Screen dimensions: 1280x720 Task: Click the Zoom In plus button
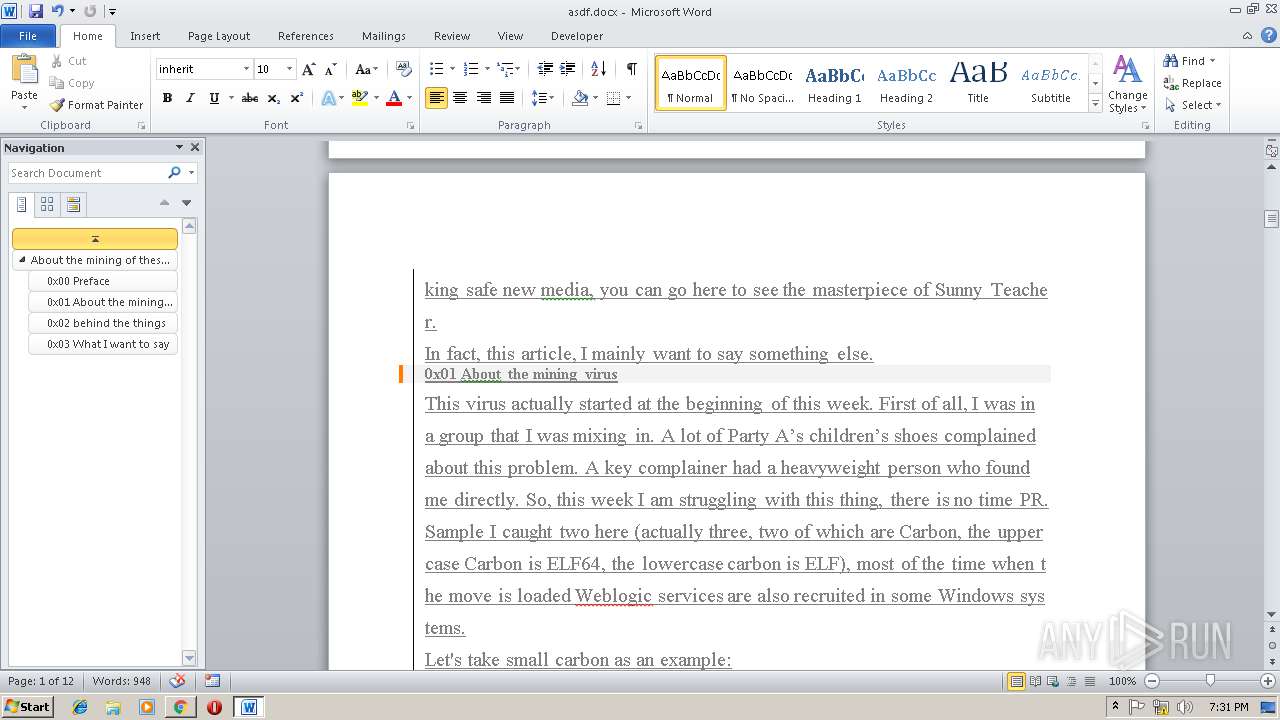pyautogui.click(x=1268, y=681)
